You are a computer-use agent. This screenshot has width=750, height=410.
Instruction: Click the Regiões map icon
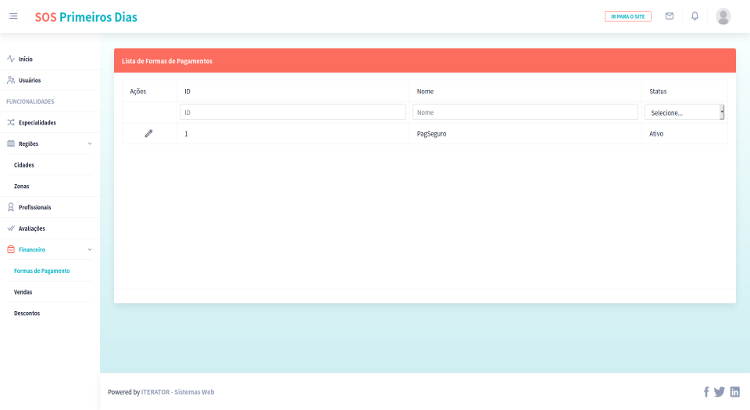11,144
